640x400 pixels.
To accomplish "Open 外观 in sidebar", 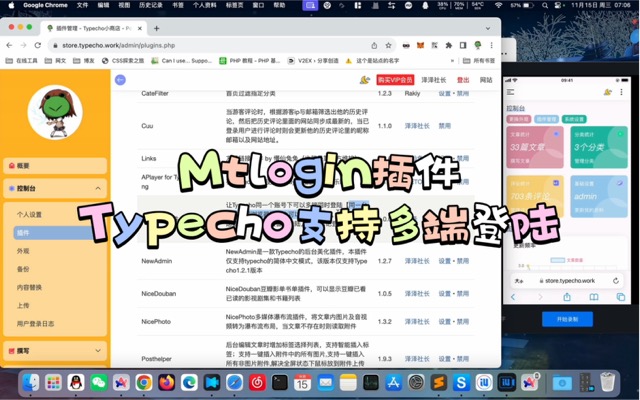I will 23,251.
